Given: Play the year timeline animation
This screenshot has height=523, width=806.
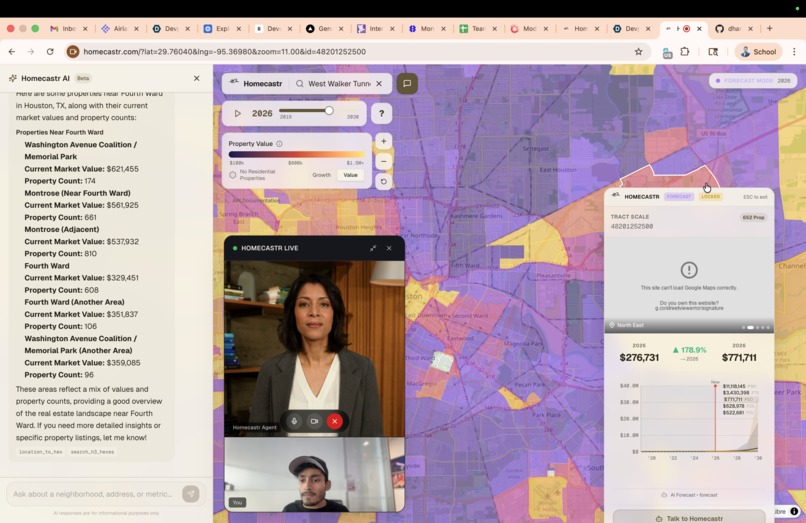Looking at the screenshot, I should pos(237,113).
